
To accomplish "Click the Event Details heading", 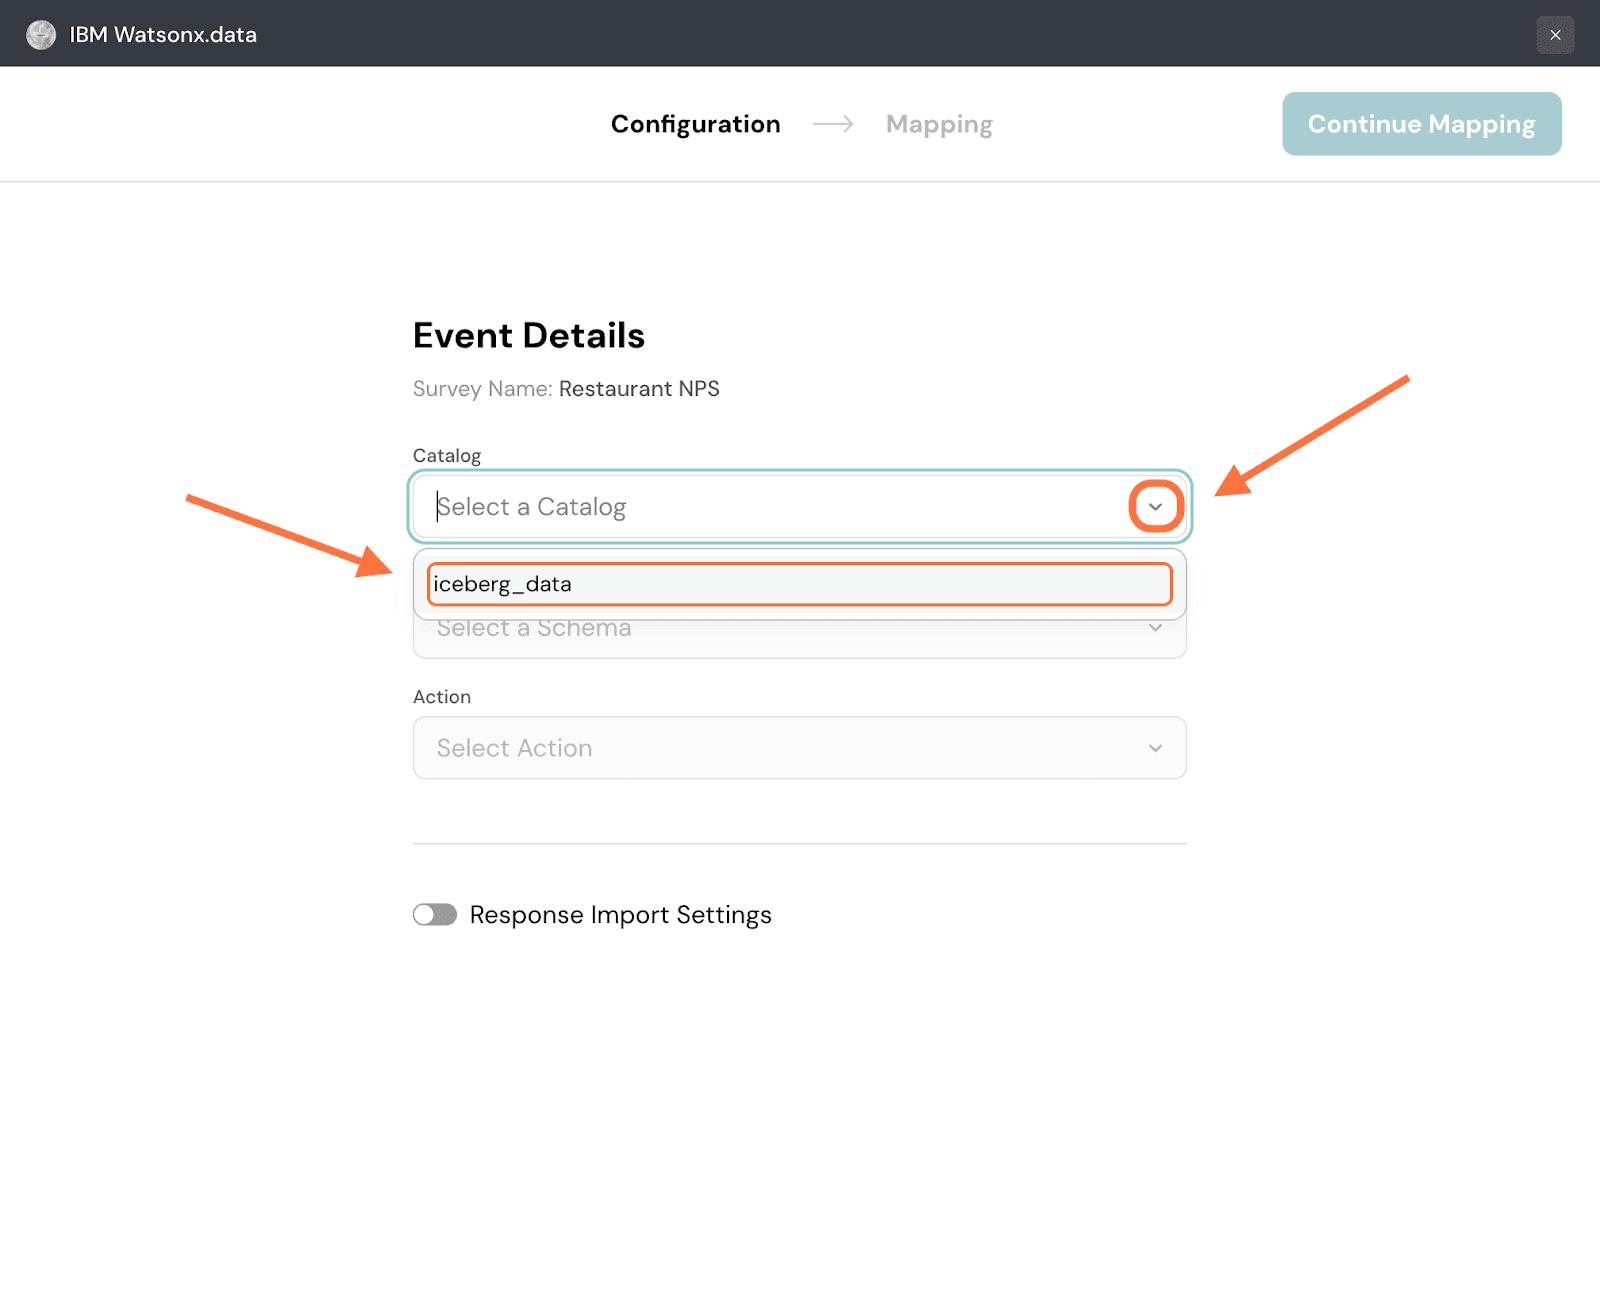I will 528,336.
